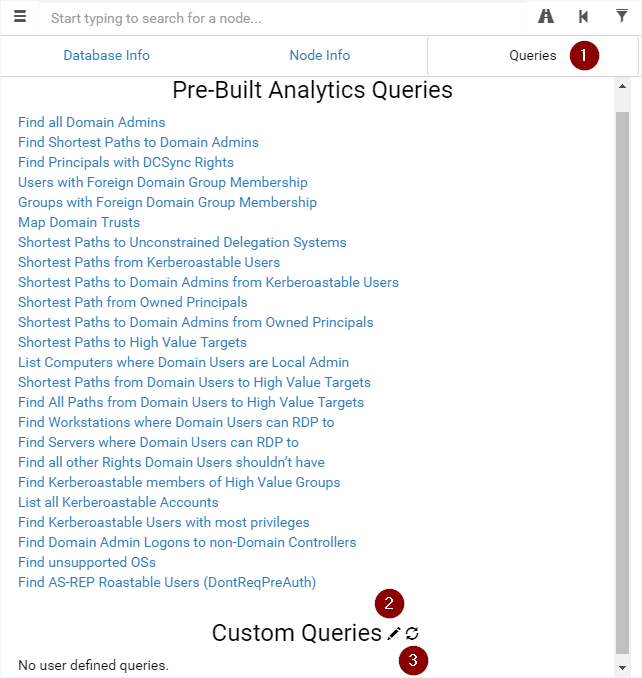Switch to the Node Info tab
The width and height of the screenshot is (642, 678).
[319, 55]
